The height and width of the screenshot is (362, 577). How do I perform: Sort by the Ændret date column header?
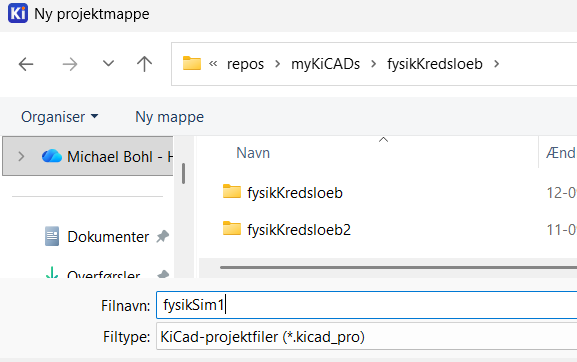click(561, 153)
